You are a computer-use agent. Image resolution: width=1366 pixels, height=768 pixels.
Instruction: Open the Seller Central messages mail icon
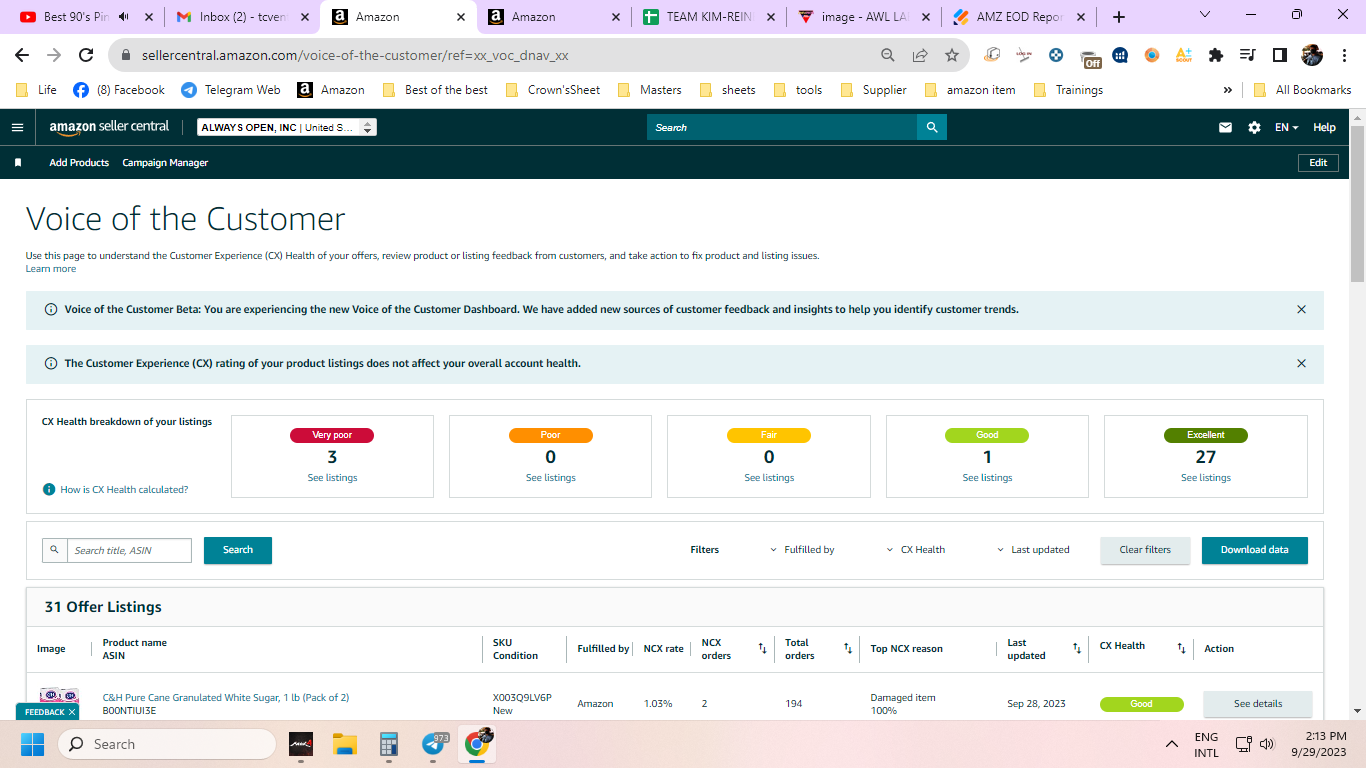pos(1225,128)
